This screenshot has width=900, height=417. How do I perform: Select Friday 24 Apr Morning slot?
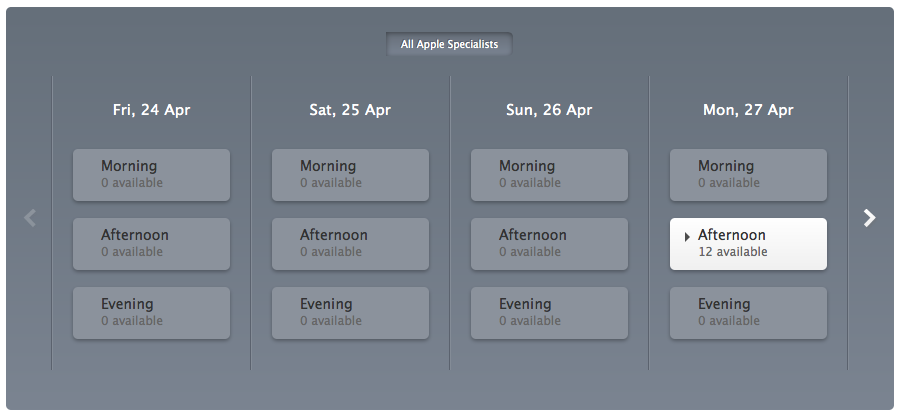151,175
